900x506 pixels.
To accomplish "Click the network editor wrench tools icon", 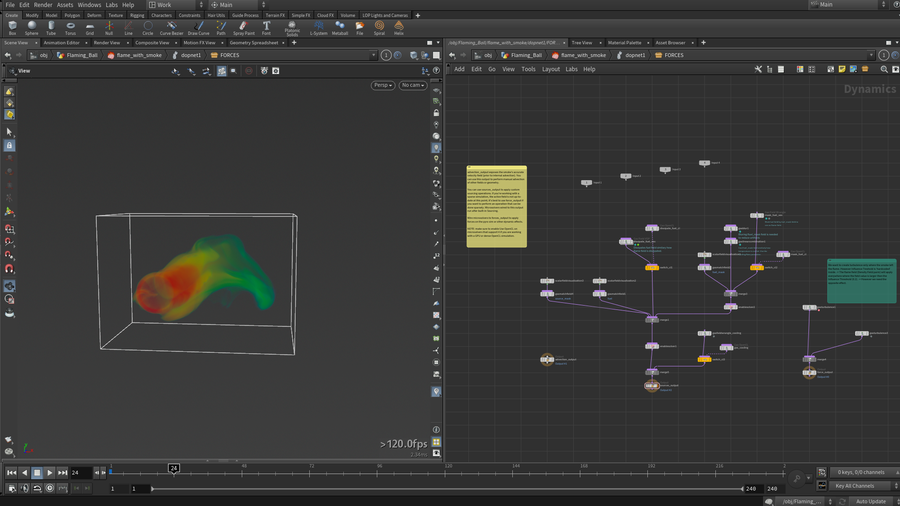I will [758, 69].
